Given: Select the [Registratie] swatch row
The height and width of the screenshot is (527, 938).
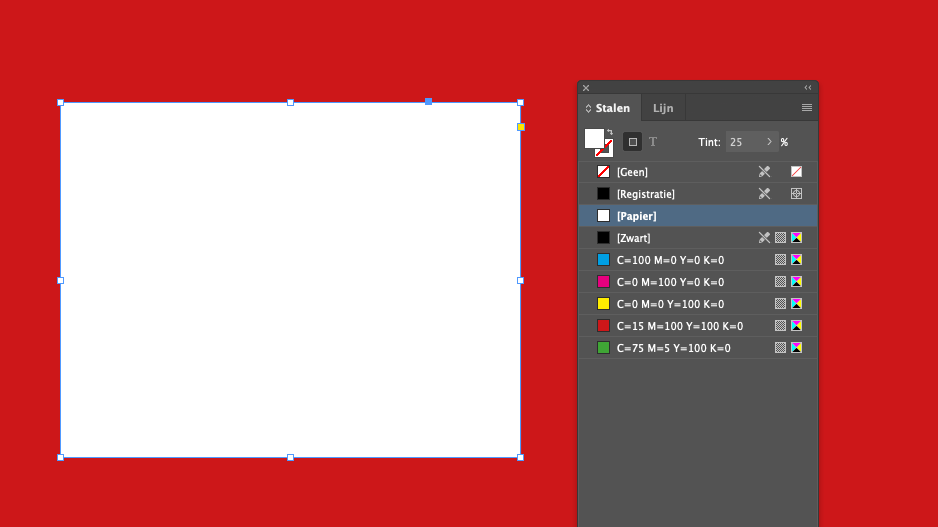Looking at the screenshot, I should pos(698,194).
